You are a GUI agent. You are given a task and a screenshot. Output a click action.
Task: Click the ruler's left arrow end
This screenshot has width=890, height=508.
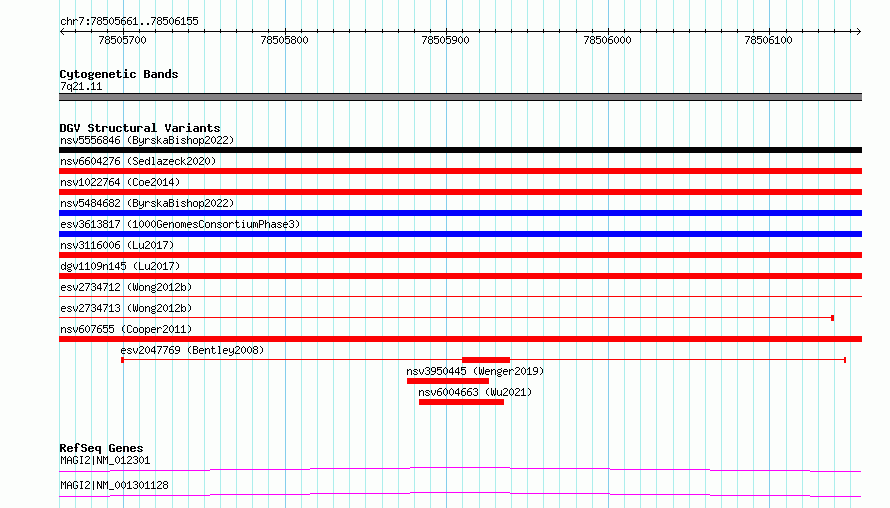(x=62, y=32)
